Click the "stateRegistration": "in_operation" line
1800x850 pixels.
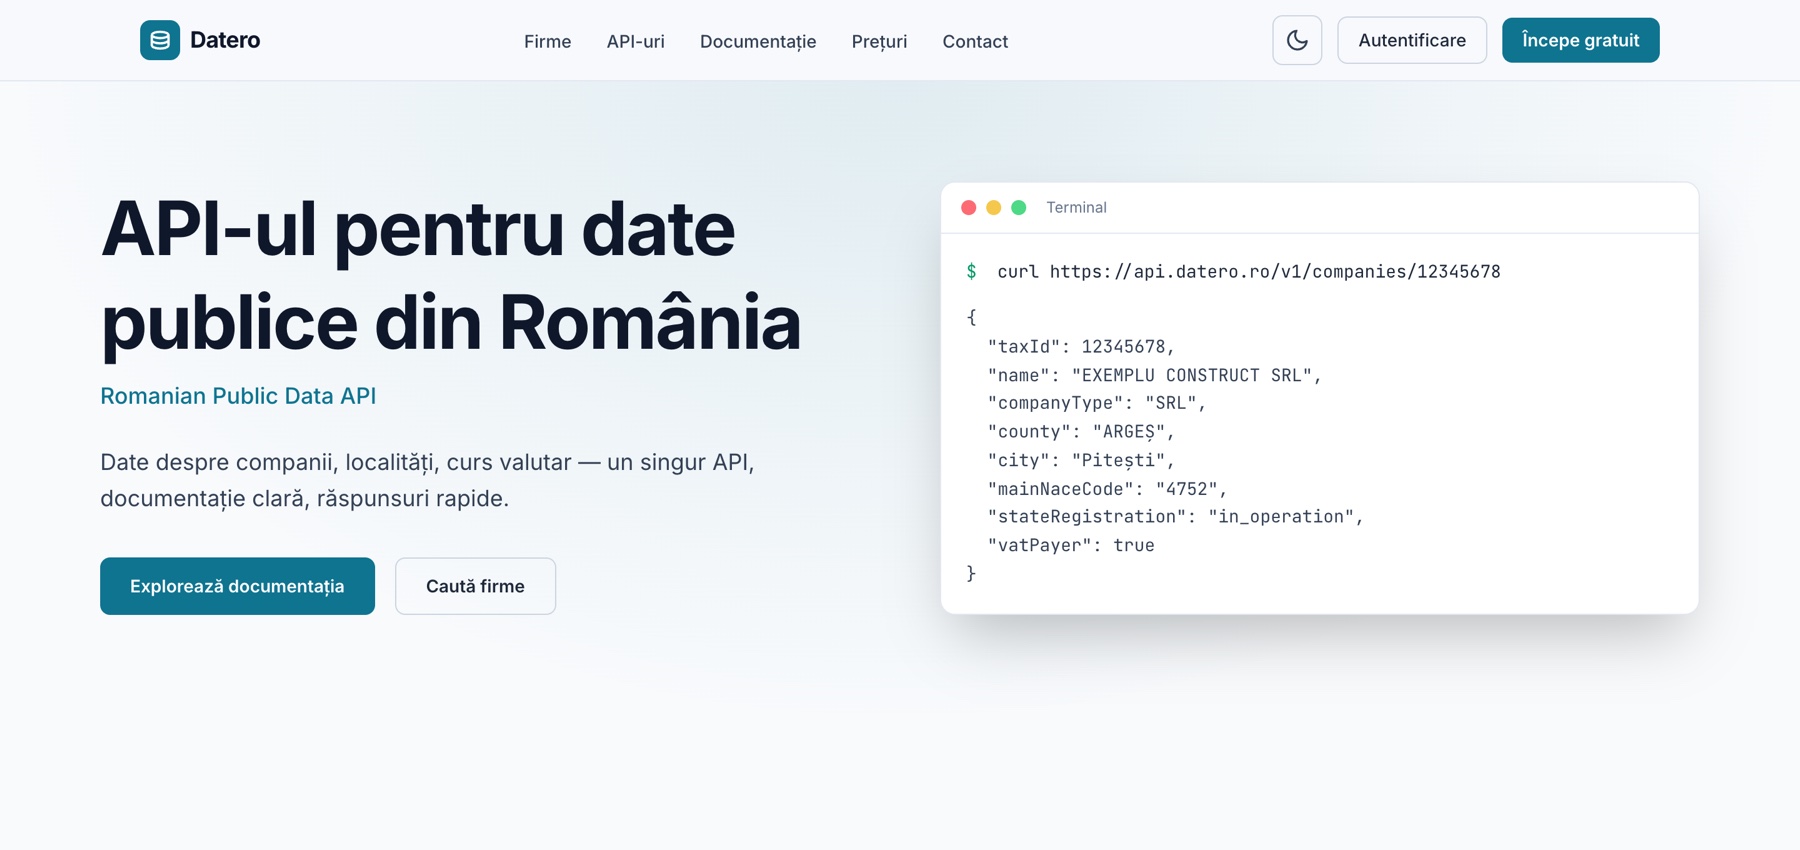(1175, 517)
